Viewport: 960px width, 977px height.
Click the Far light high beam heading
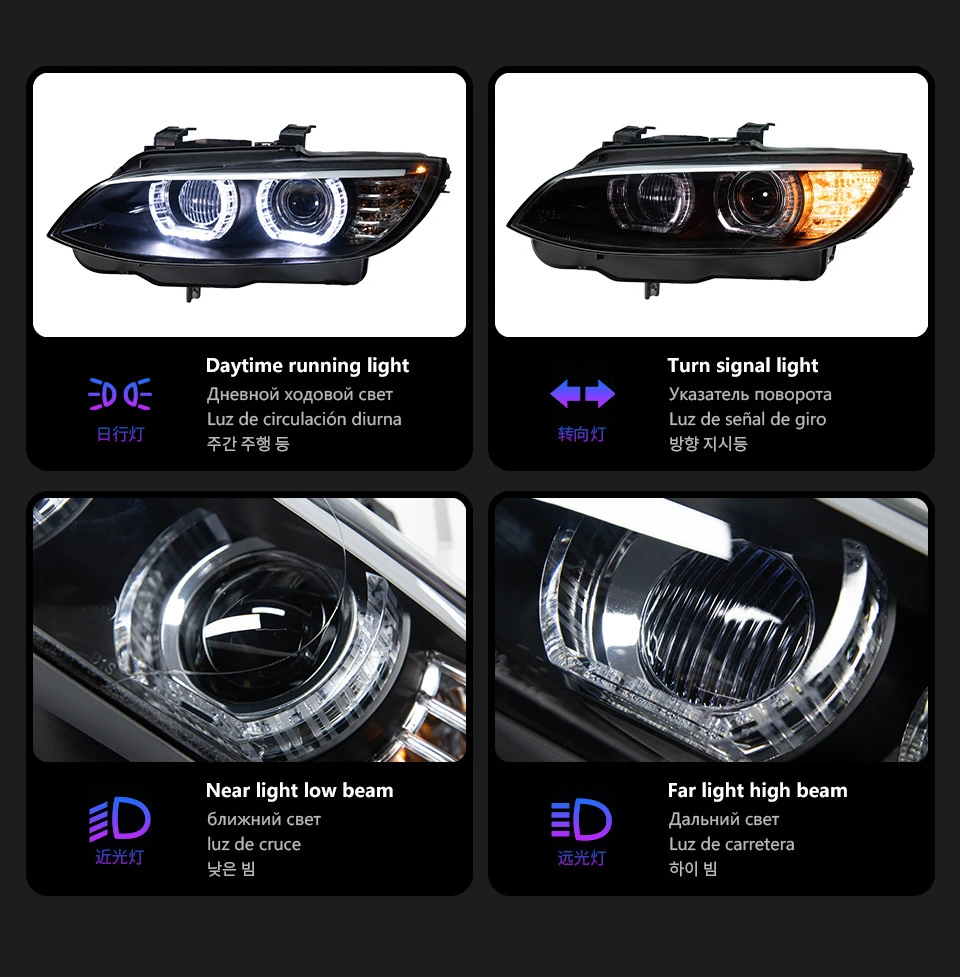pyautogui.click(x=758, y=791)
